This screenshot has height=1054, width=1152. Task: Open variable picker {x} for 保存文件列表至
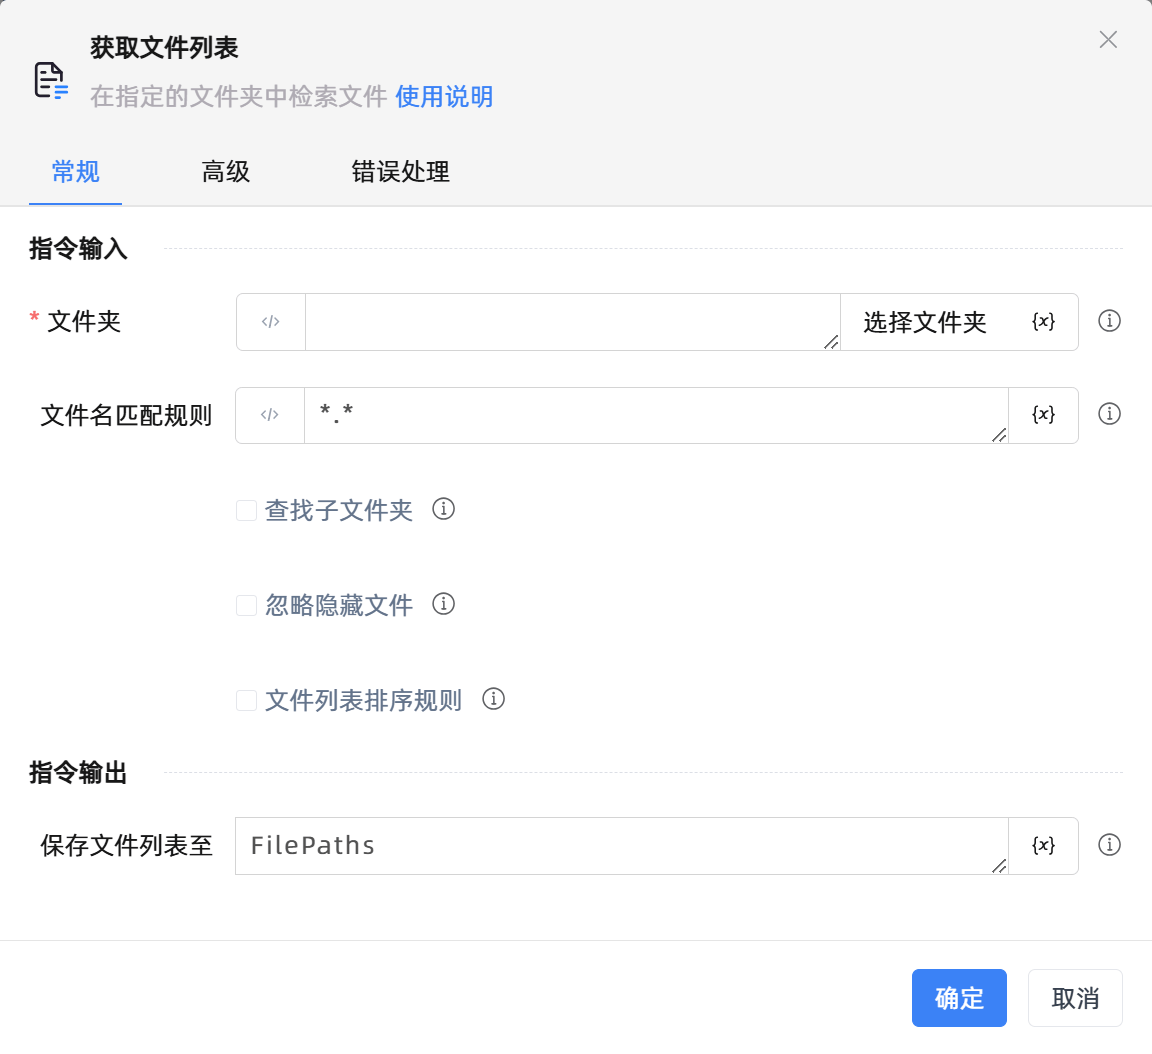(1044, 845)
